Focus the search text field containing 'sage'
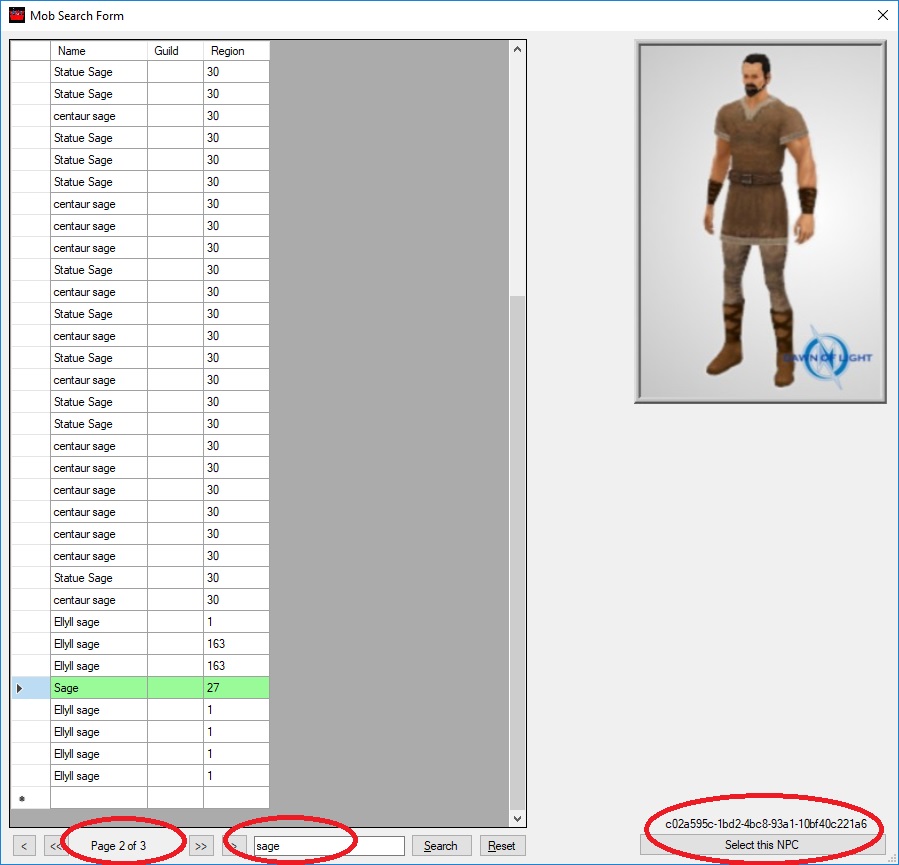This screenshot has width=899, height=865. [328, 846]
